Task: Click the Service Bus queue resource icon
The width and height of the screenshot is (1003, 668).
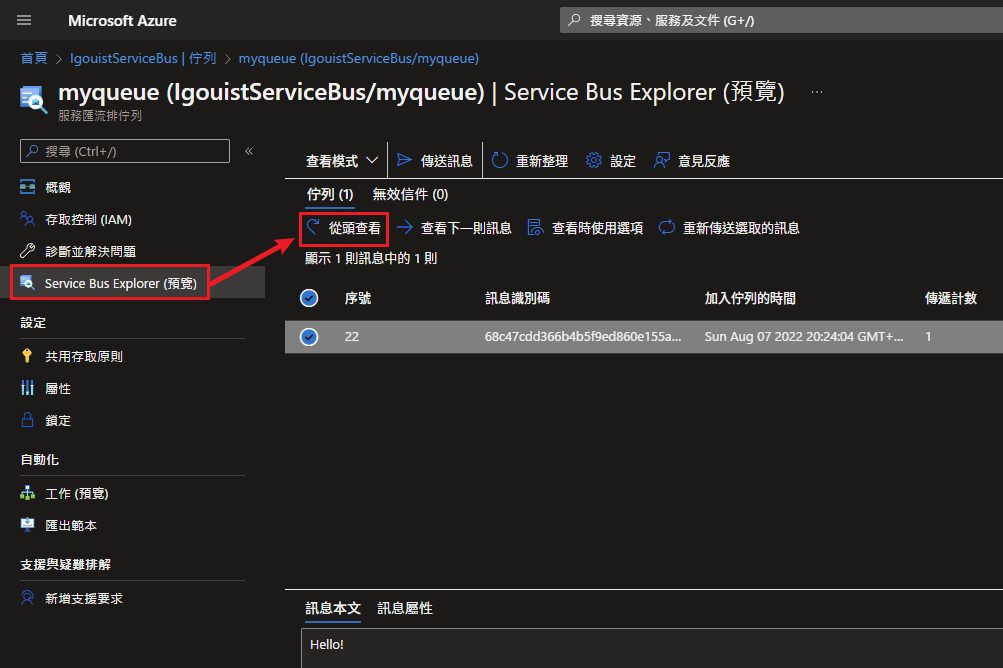Action: (x=33, y=99)
